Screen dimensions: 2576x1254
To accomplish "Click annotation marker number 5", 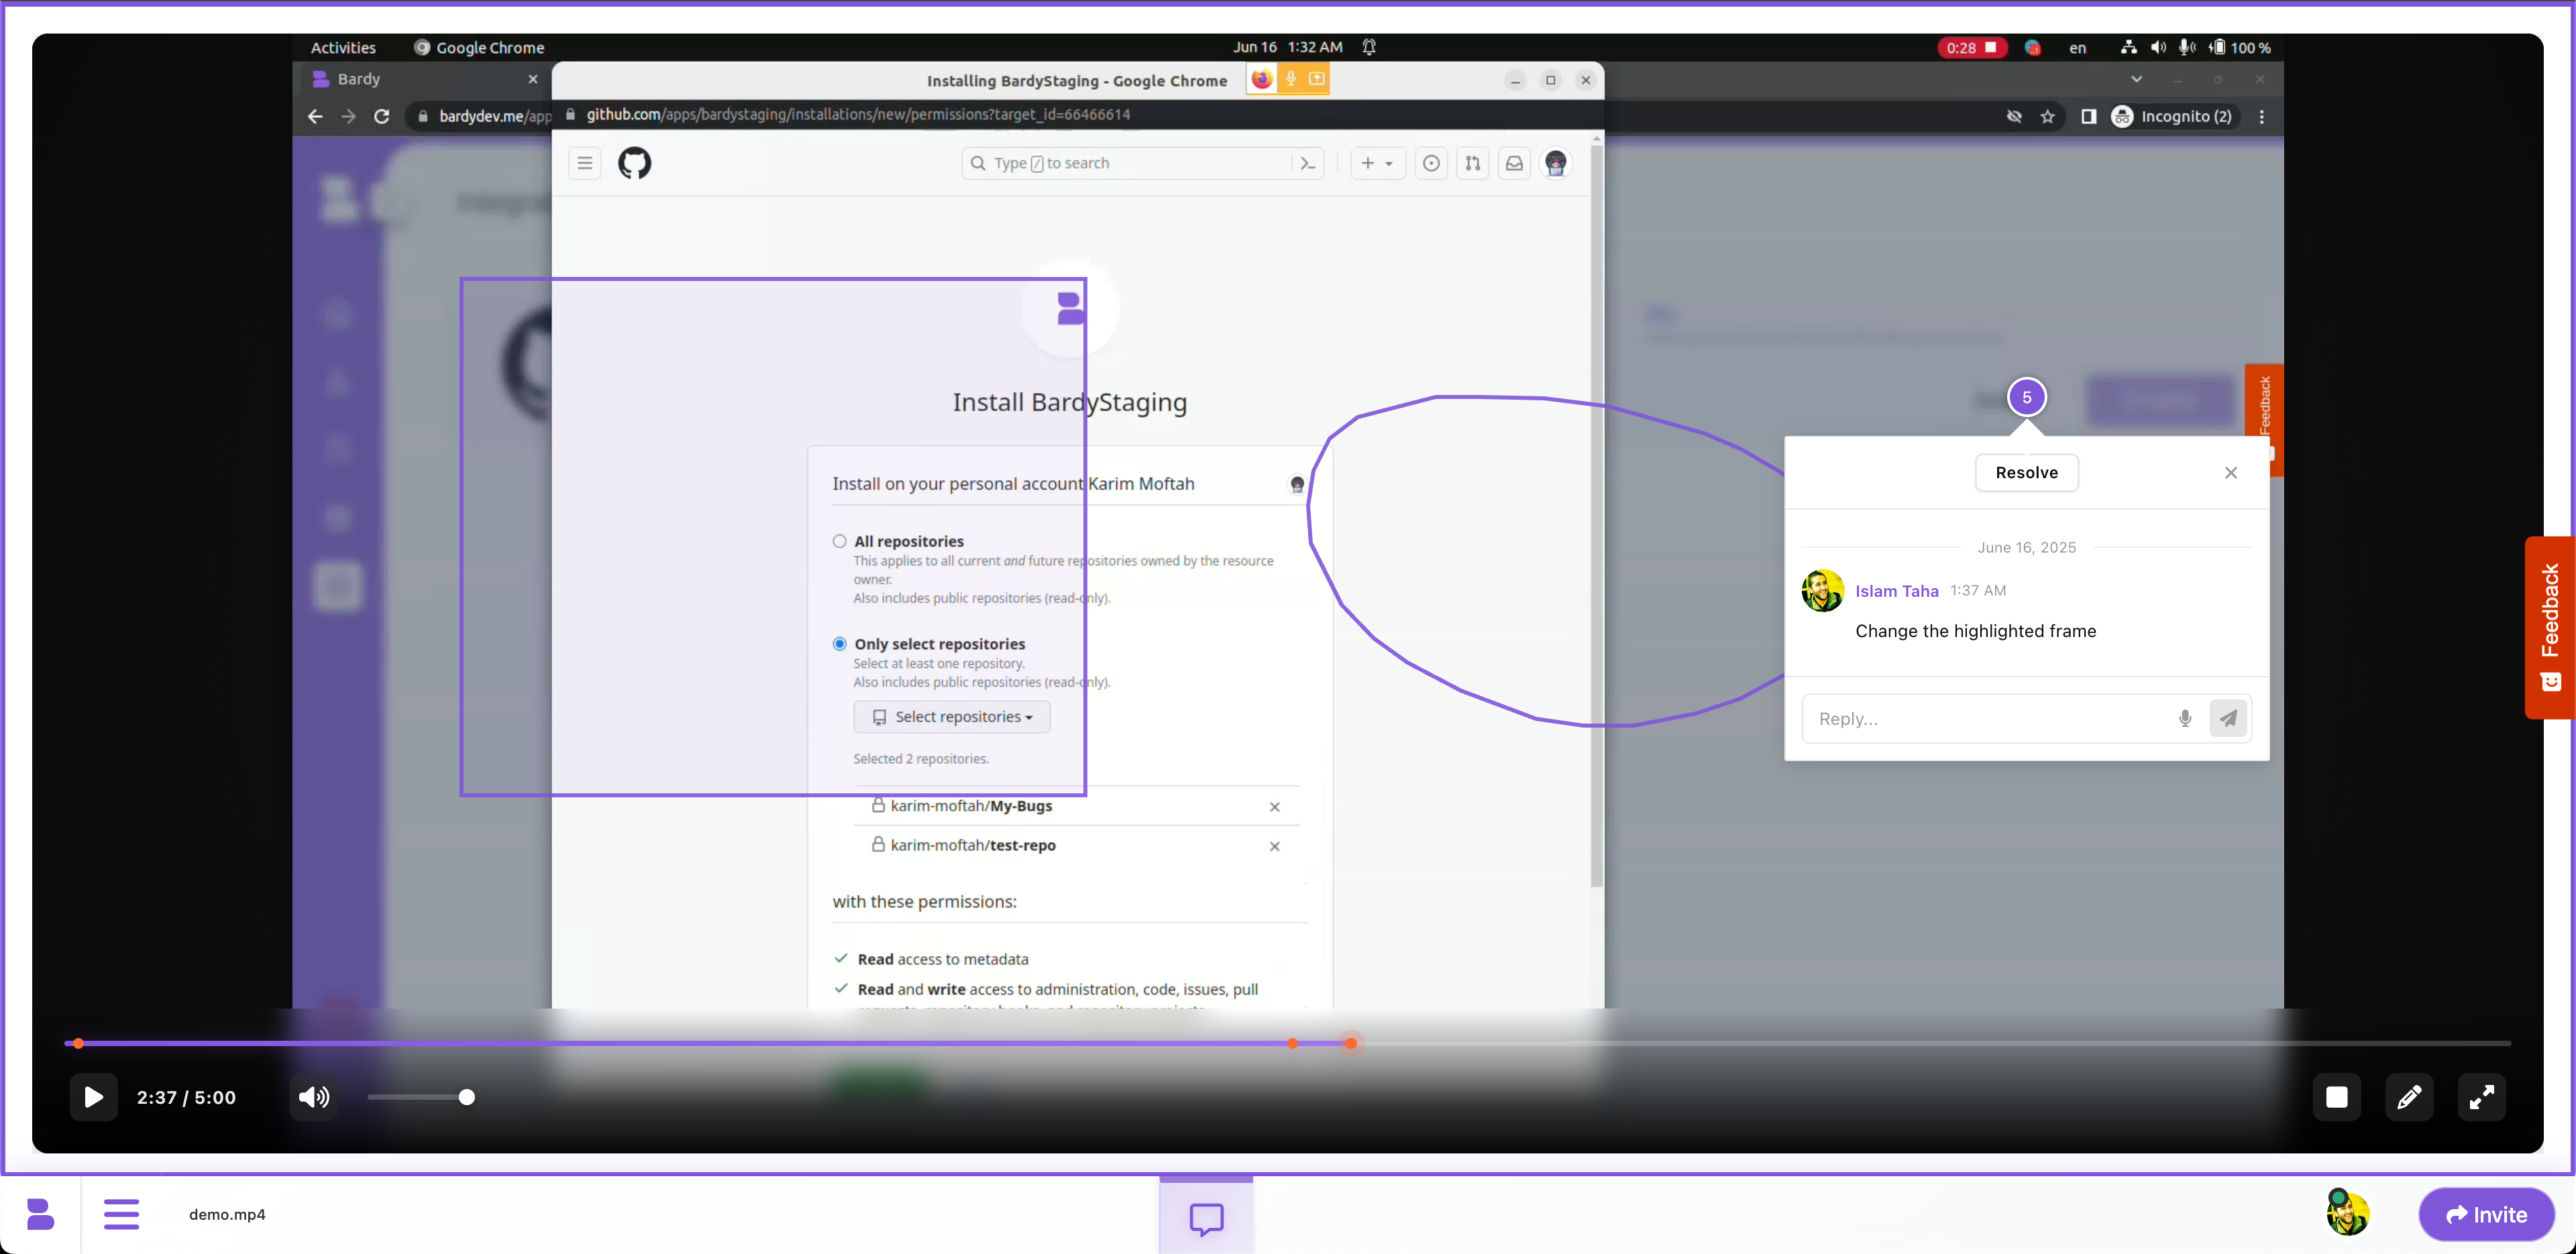I will [2026, 397].
